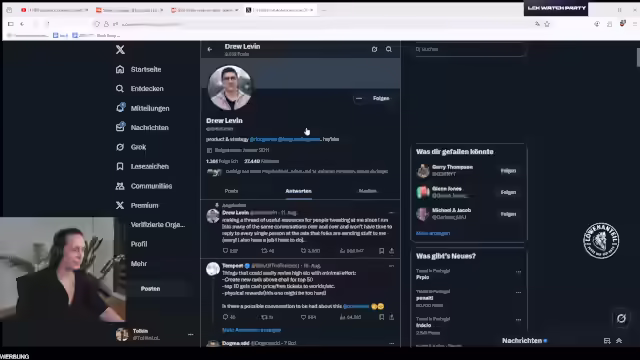Open Startseite home icon
This screenshot has height=360, width=640.
[120, 69]
